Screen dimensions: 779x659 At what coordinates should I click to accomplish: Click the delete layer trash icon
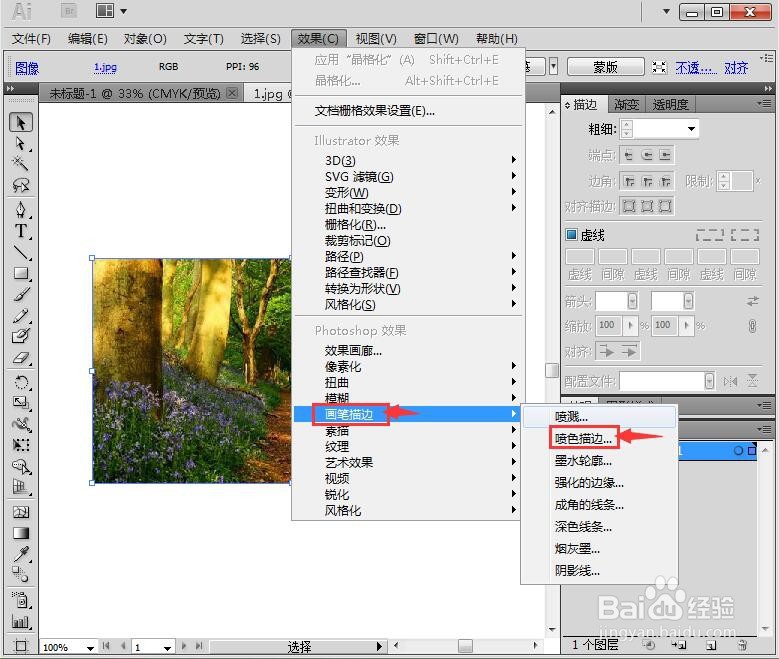click(x=742, y=645)
